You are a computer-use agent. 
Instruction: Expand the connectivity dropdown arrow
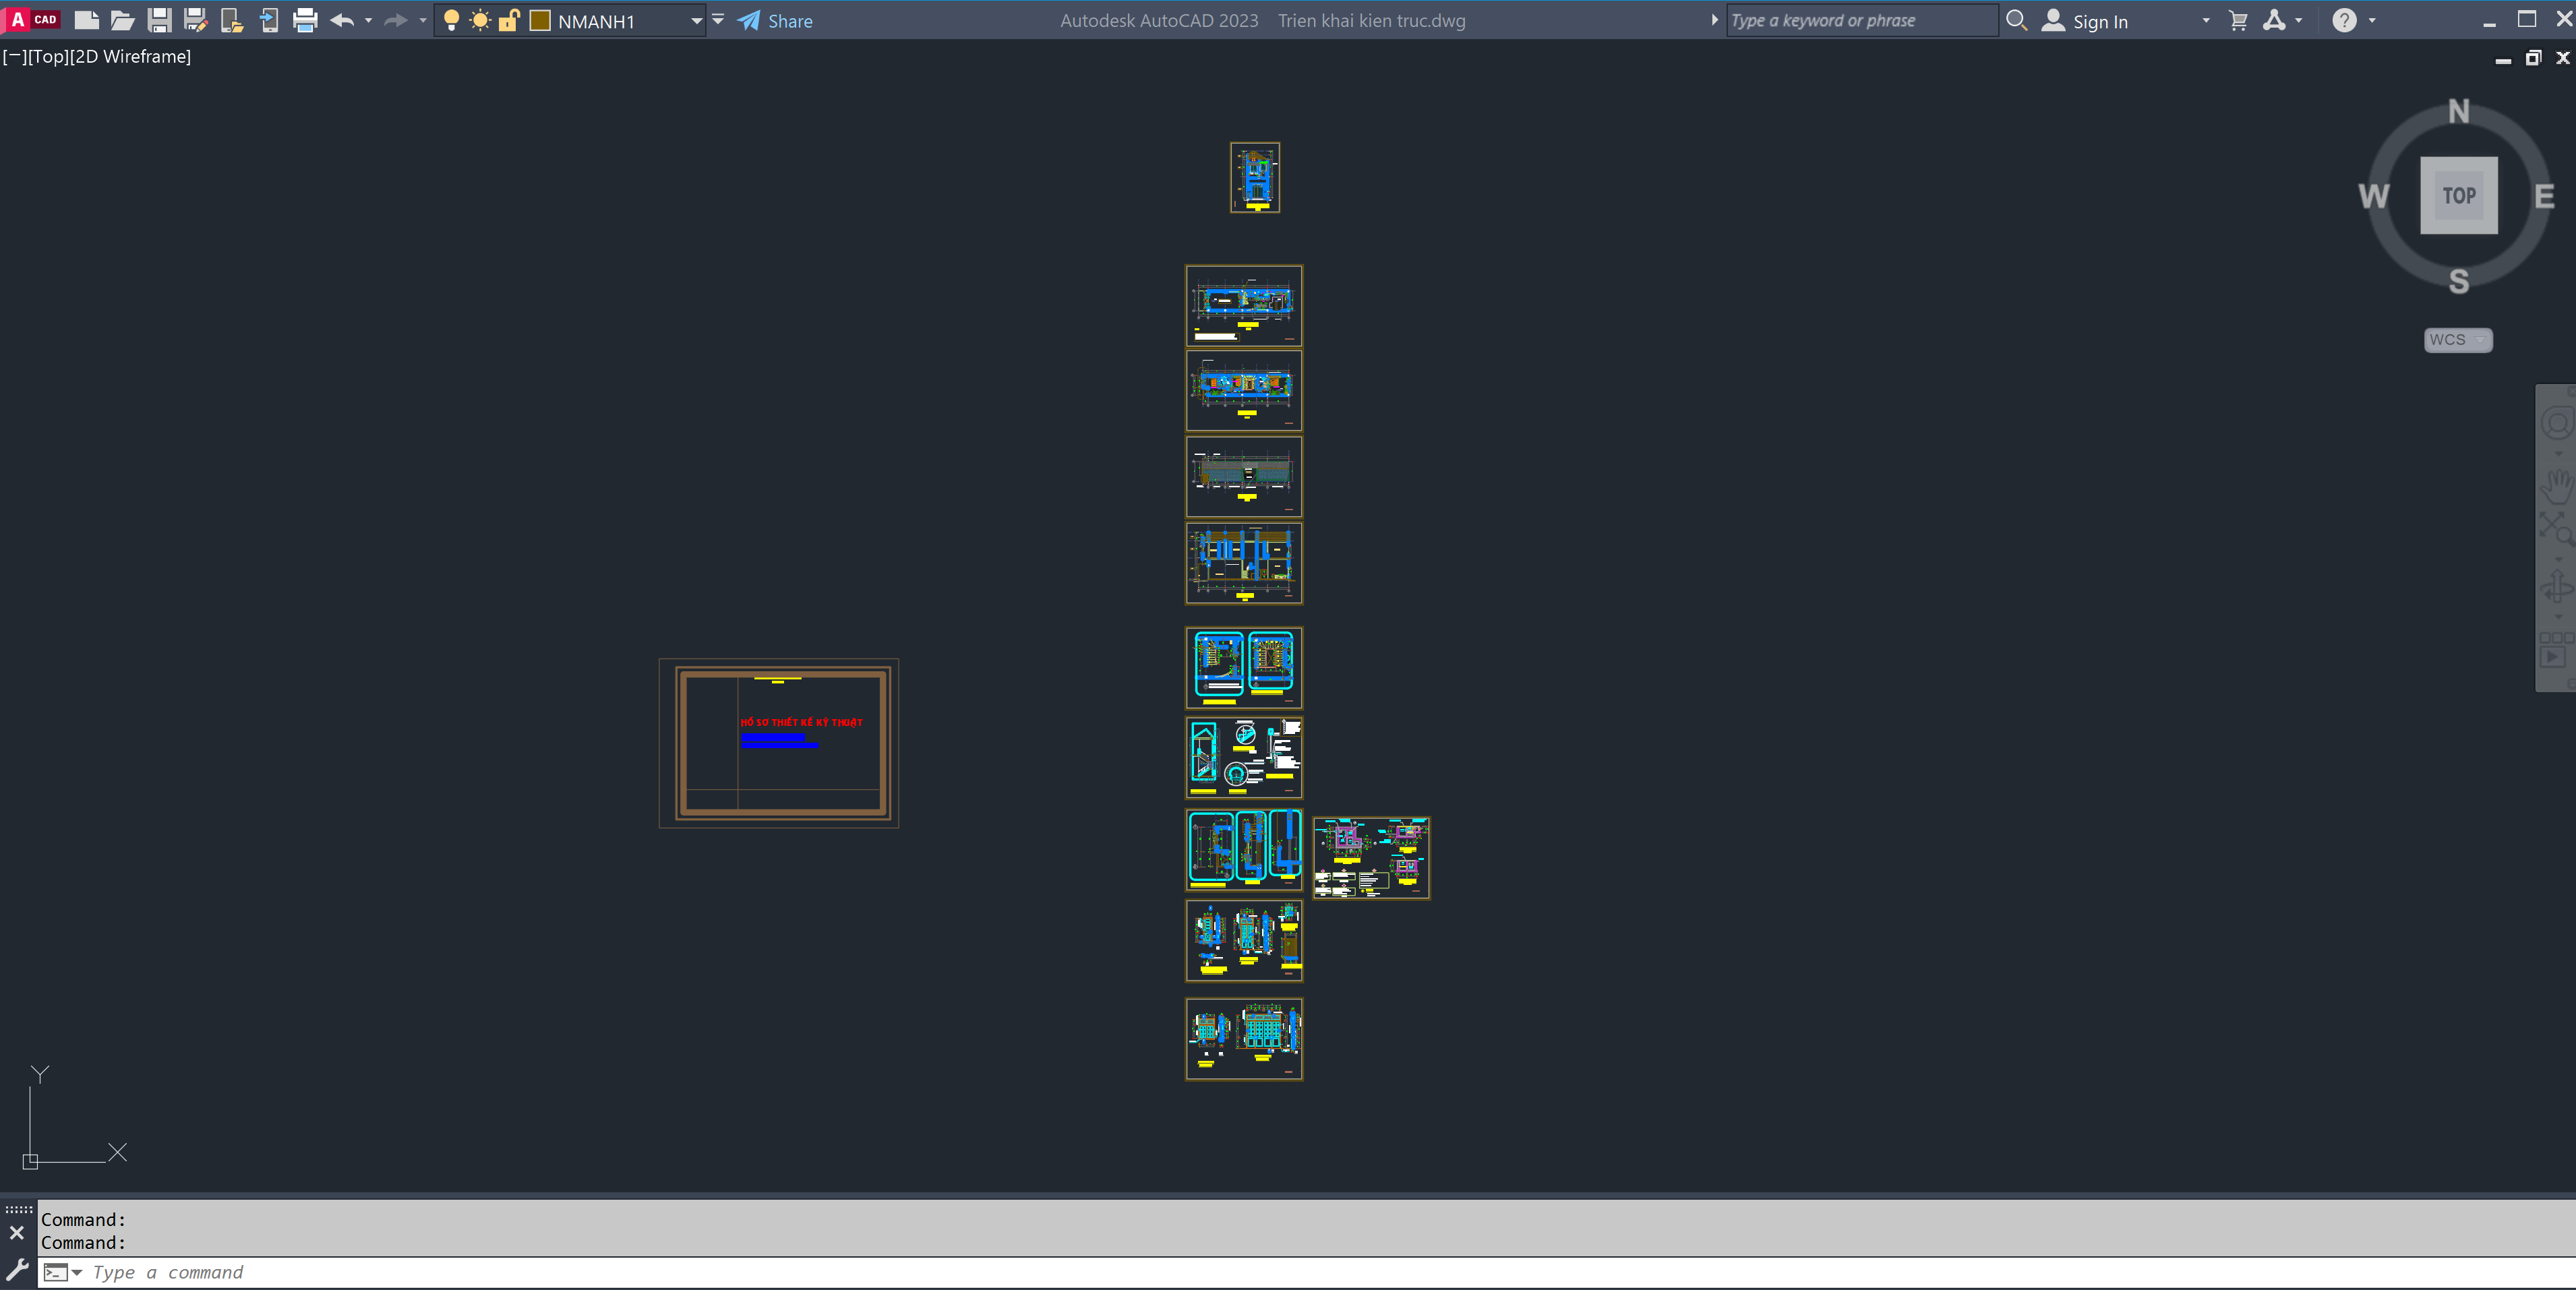coord(2298,20)
